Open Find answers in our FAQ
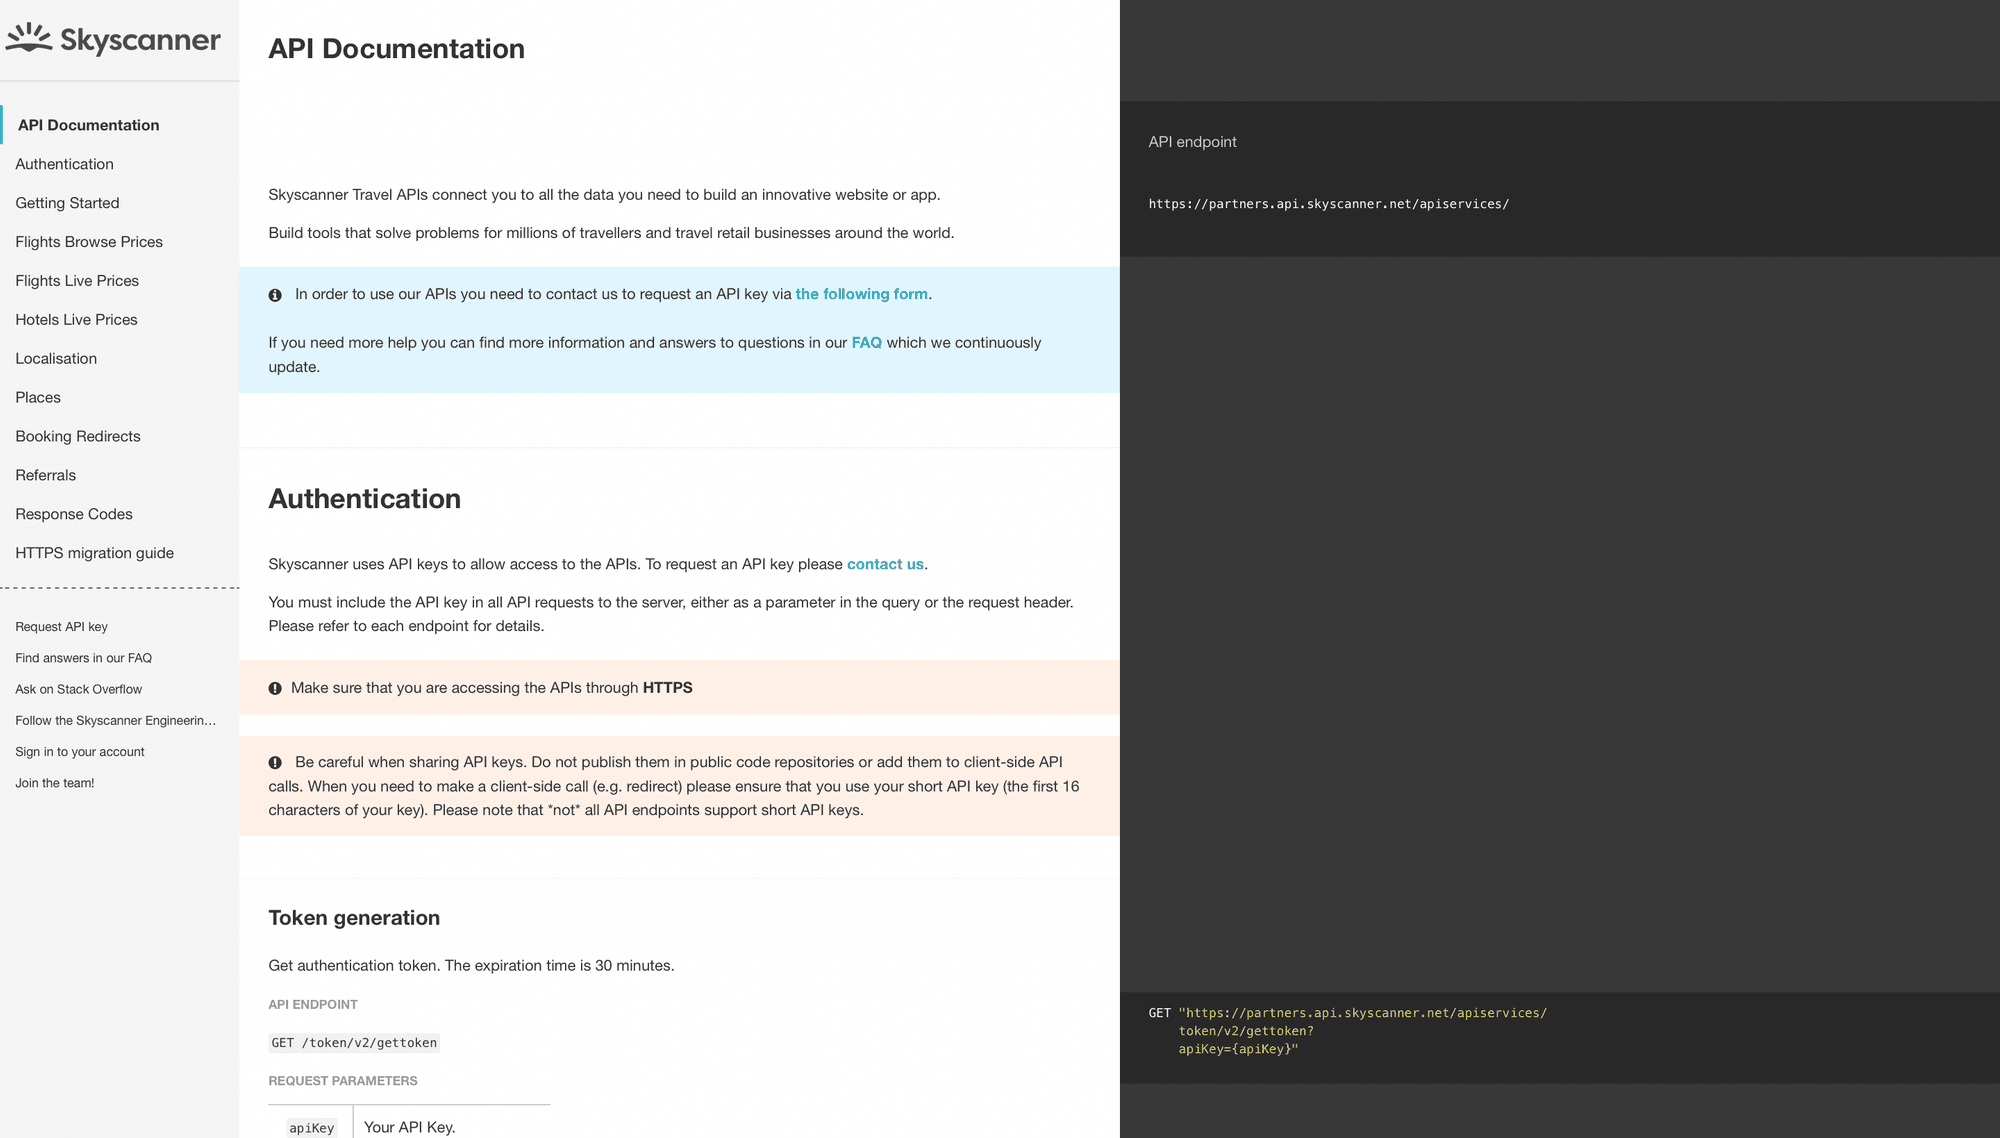Viewport: 2000px width, 1138px height. (x=83, y=658)
